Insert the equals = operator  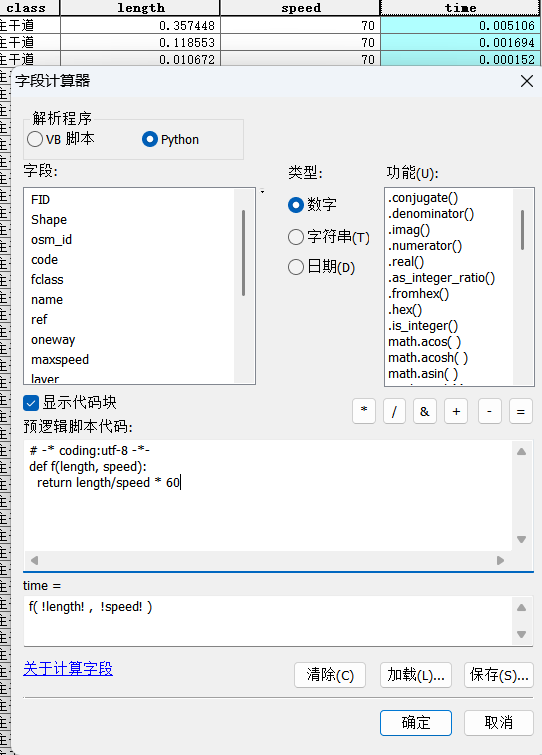520,411
